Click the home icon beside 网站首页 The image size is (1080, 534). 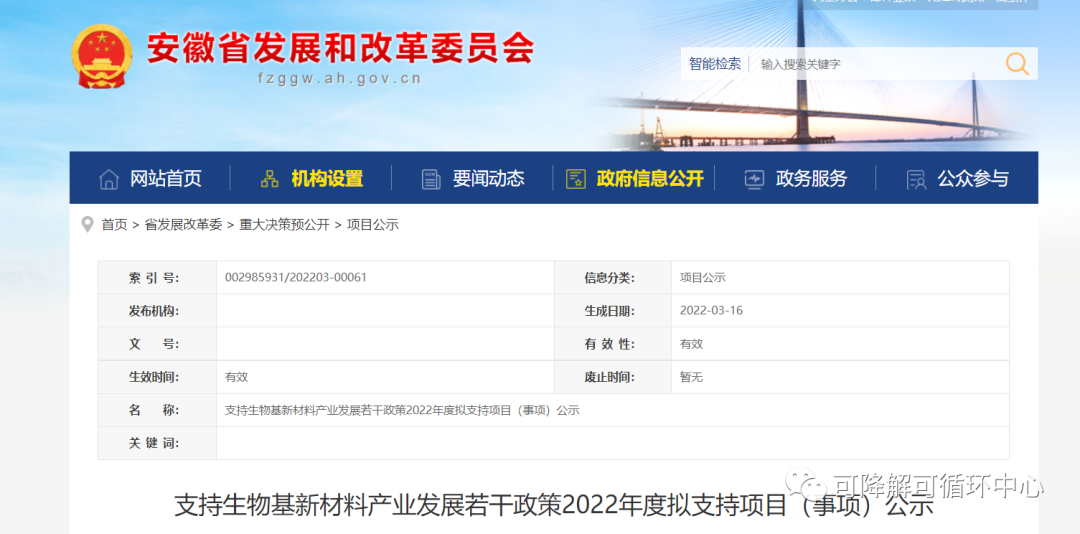tap(109, 179)
